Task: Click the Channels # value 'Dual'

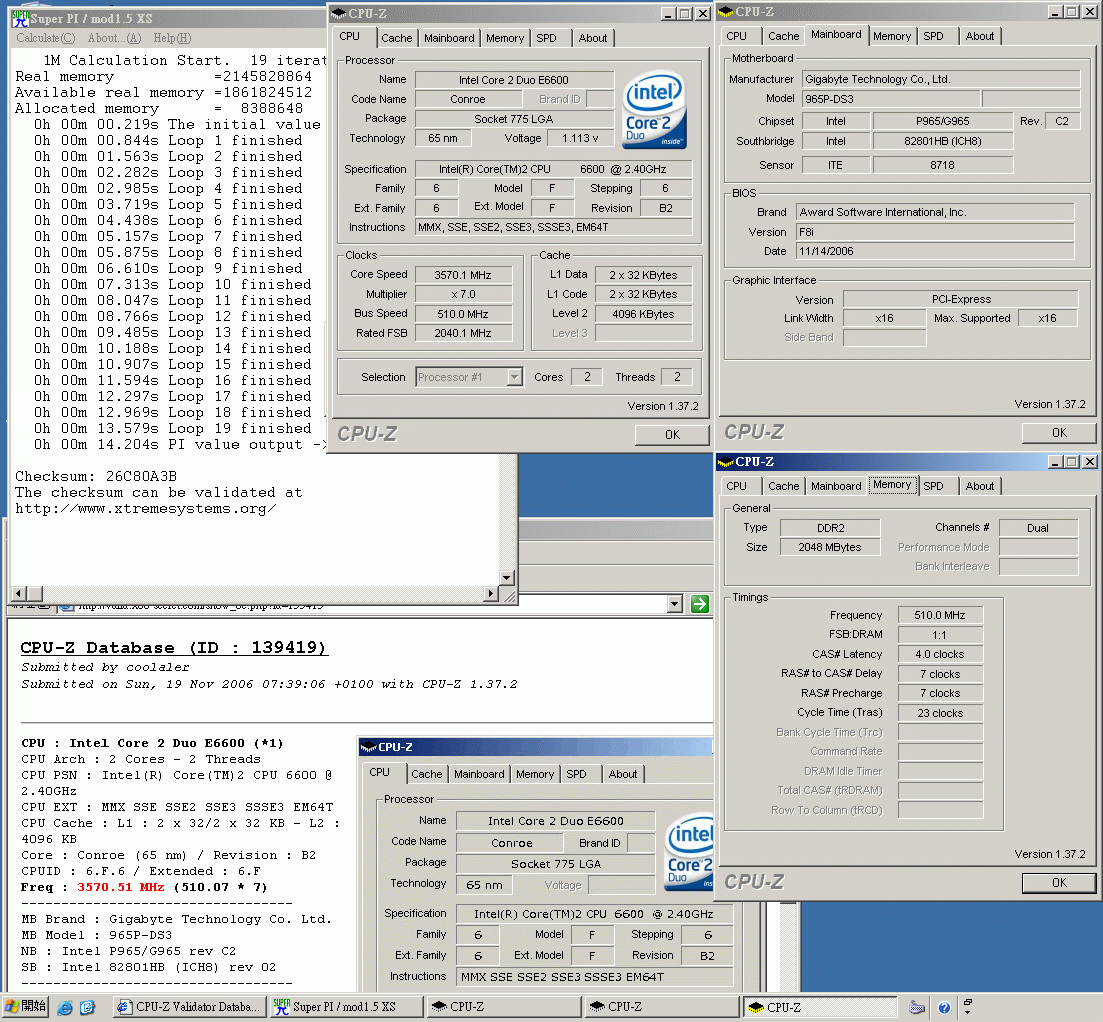Action: [1038, 528]
